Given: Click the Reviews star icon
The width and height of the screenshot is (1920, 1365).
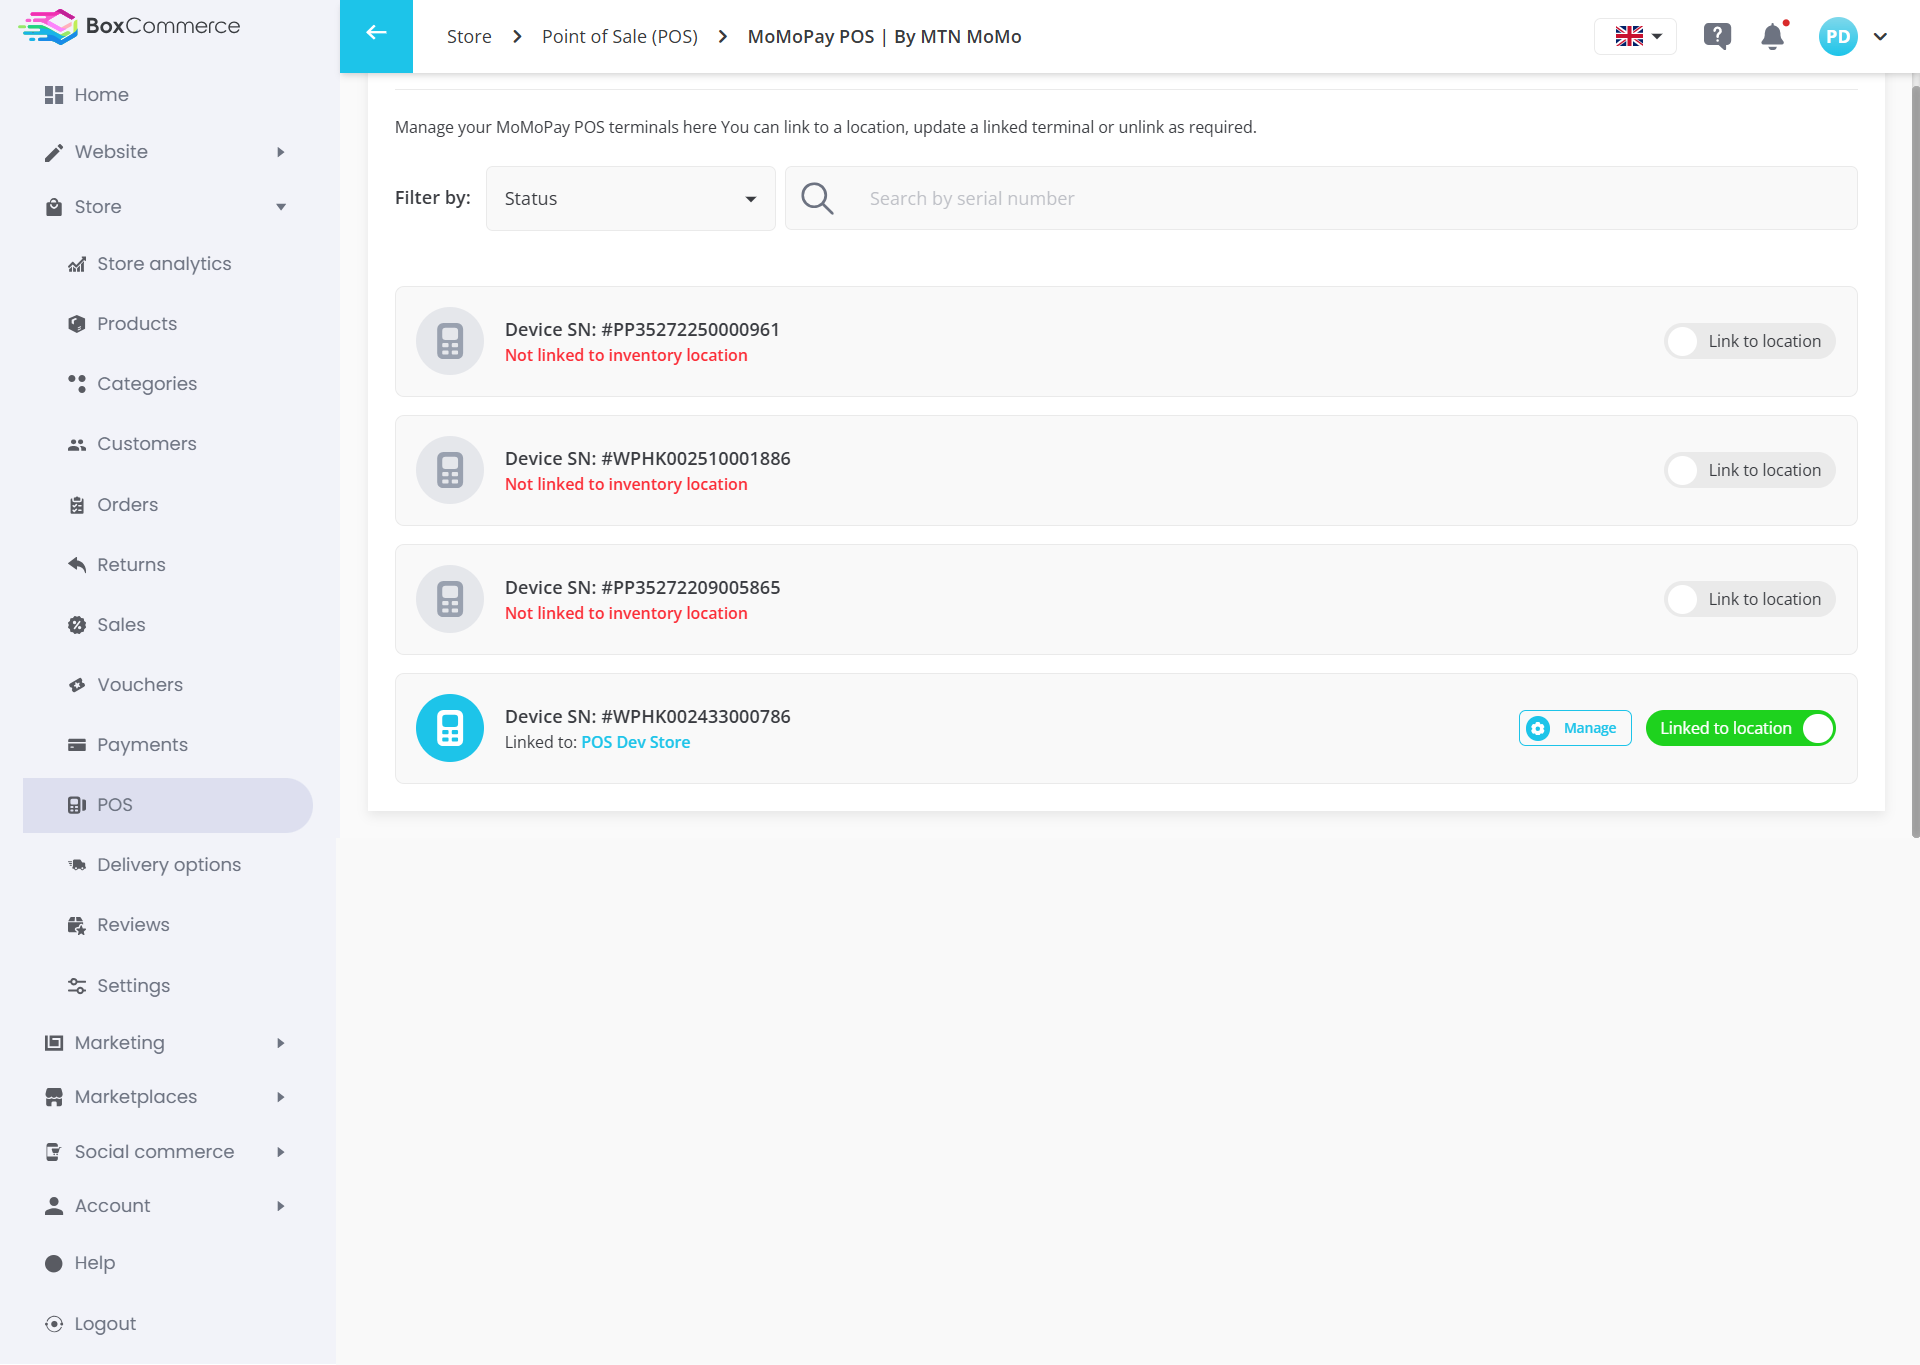Looking at the screenshot, I should [x=77, y=925].
